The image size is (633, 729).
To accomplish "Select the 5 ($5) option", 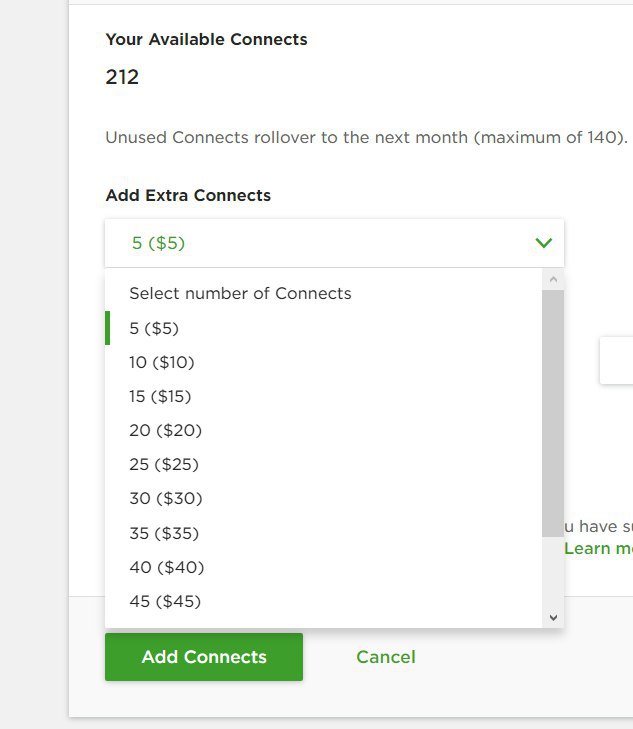I will click(323, 328).
